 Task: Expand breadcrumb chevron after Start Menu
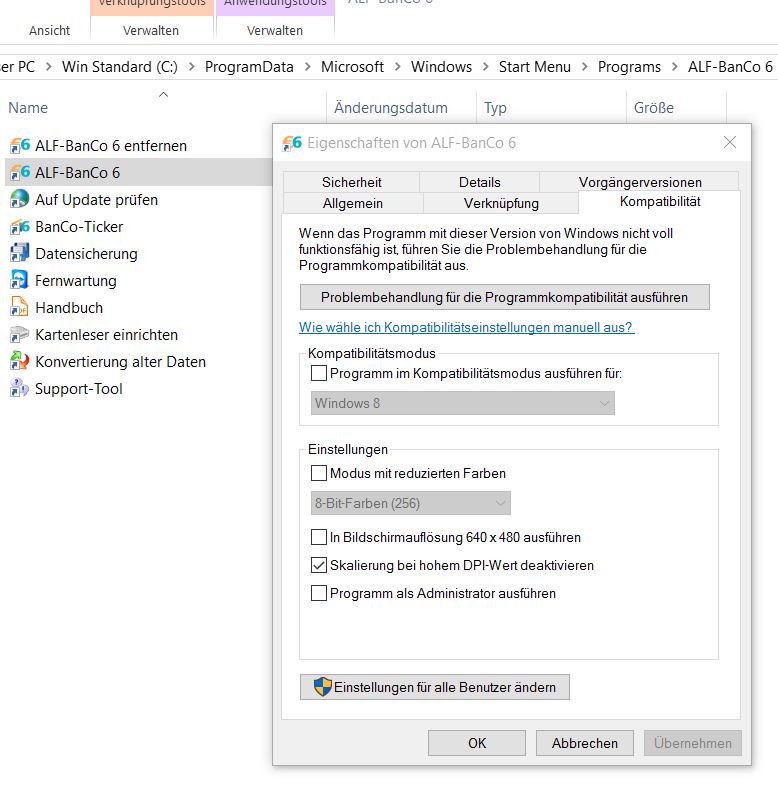click(x=584, y=67)
